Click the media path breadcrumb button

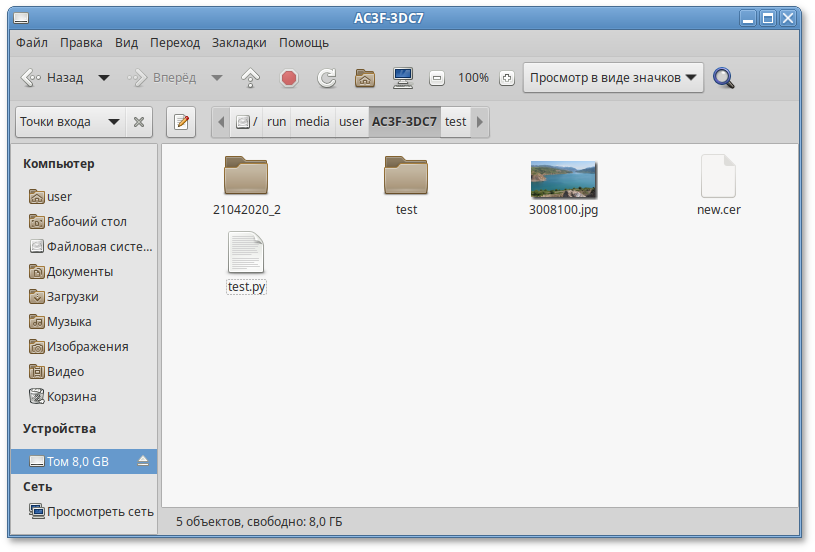click(x=312, y=122)
